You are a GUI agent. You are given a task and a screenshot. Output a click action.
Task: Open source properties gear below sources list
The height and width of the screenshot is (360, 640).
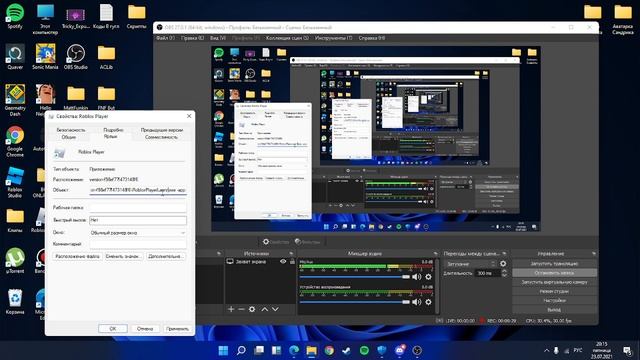(x=252, y=309)
